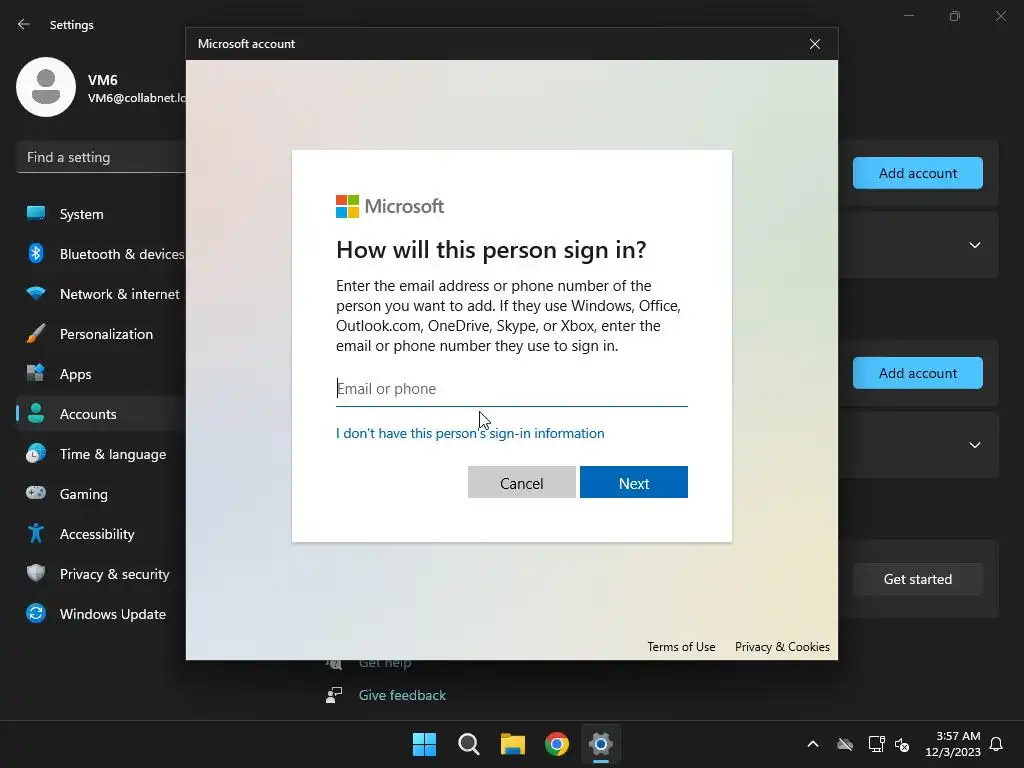1024x768 pixels.
Task: Click the Windows Update sync icon
Action: [x=36, y=613]
